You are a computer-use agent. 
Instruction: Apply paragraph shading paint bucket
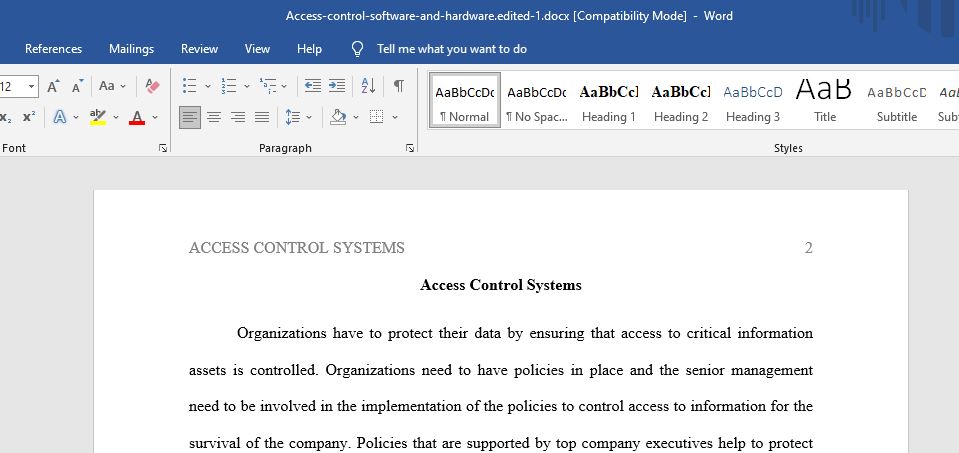point(338,117)
